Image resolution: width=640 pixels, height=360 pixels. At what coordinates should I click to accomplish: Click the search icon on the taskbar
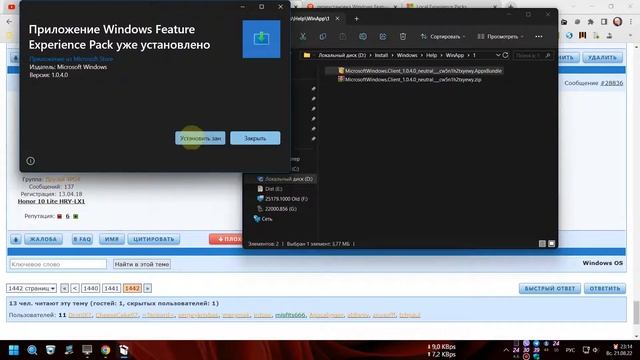(x=32, y=350)
